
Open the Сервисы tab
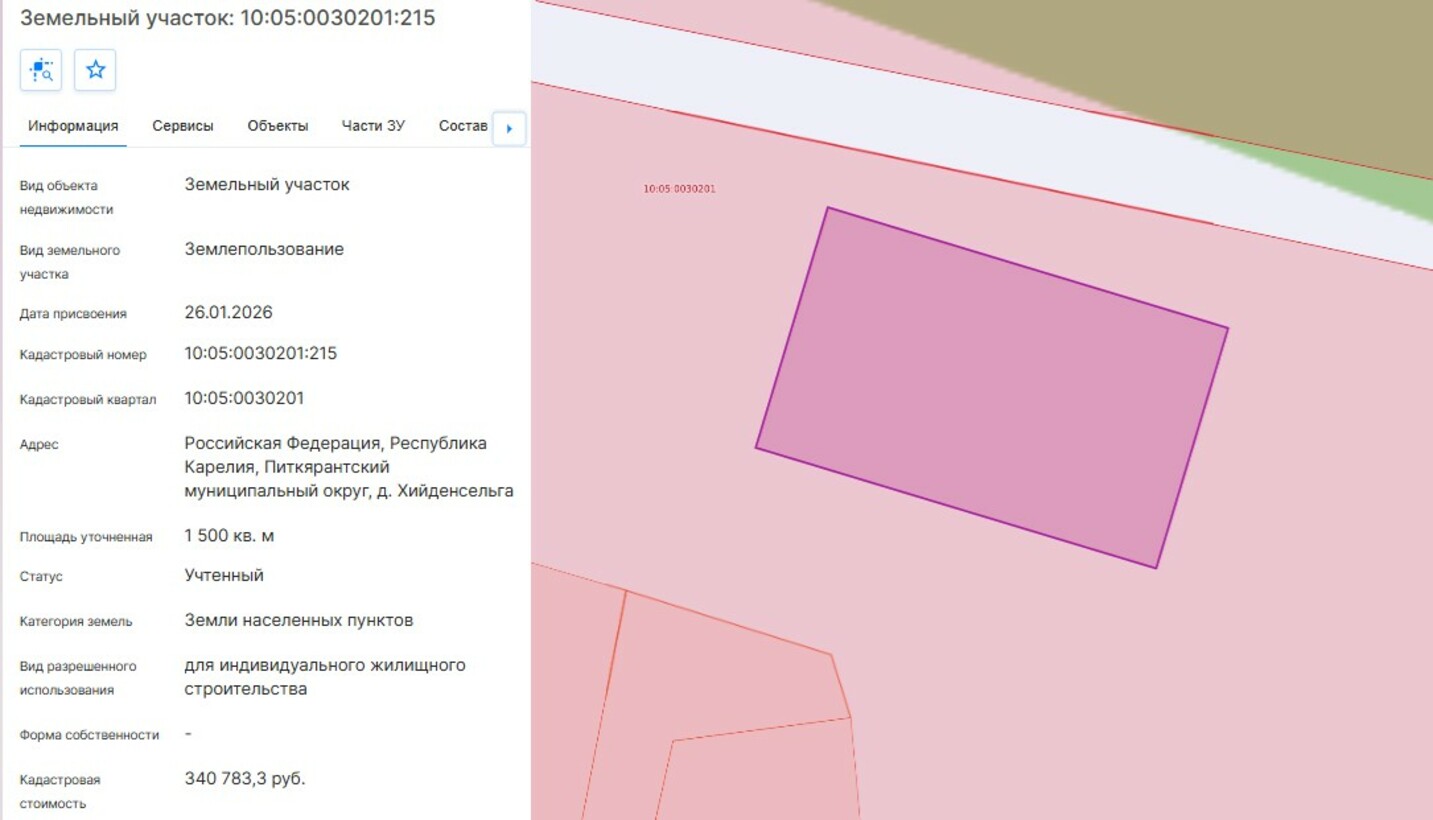click(183, 126)
